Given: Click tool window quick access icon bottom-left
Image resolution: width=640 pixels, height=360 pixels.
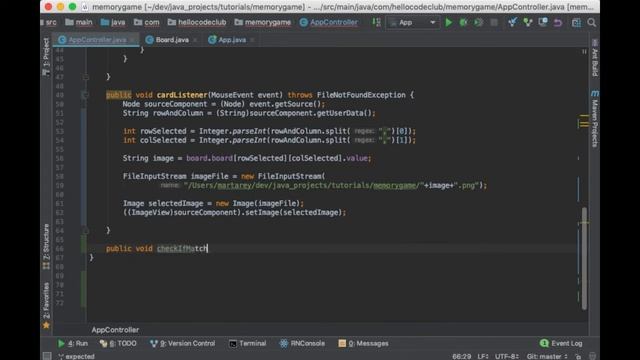Looking at the screenshot, I should (47, 356).
